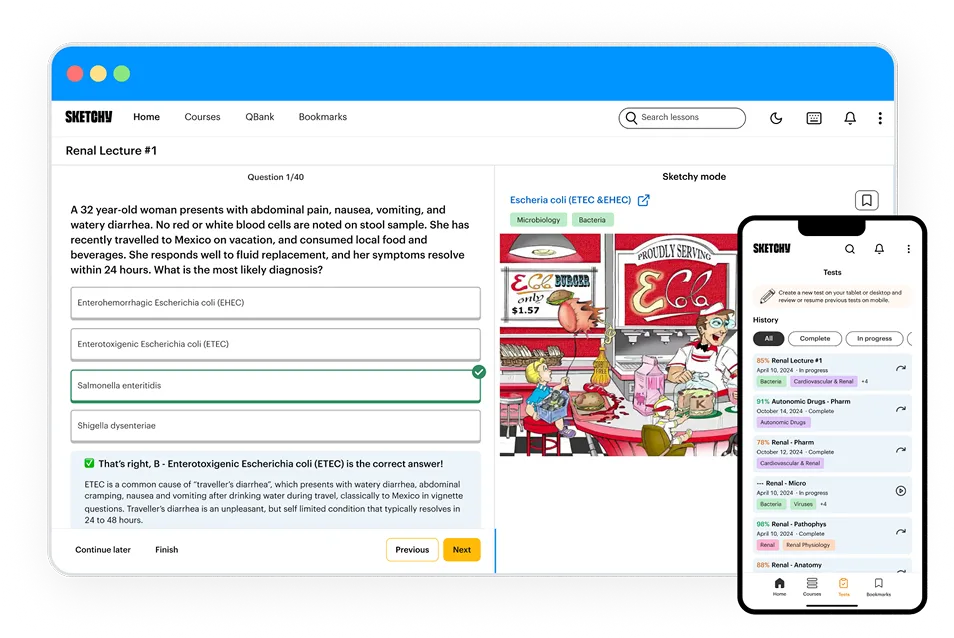Toggle dark mode moon icon
Screen dimensions: 954x638
pos(776,118)
